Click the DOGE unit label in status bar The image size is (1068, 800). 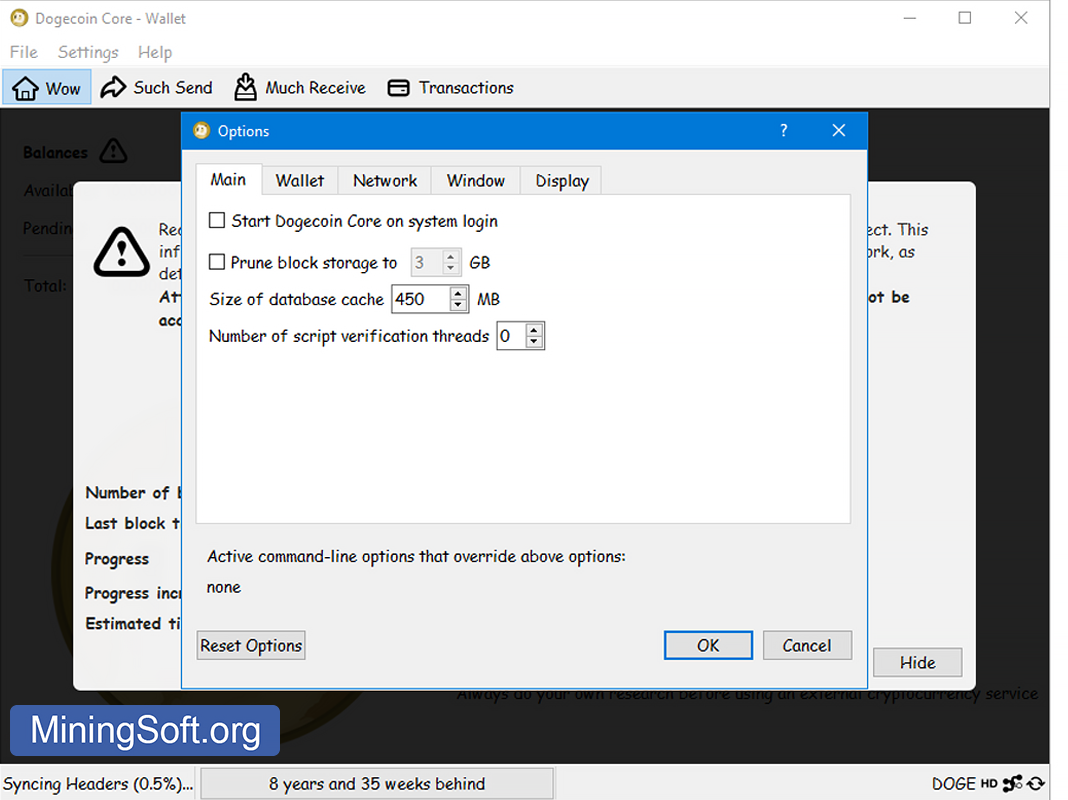954,784
